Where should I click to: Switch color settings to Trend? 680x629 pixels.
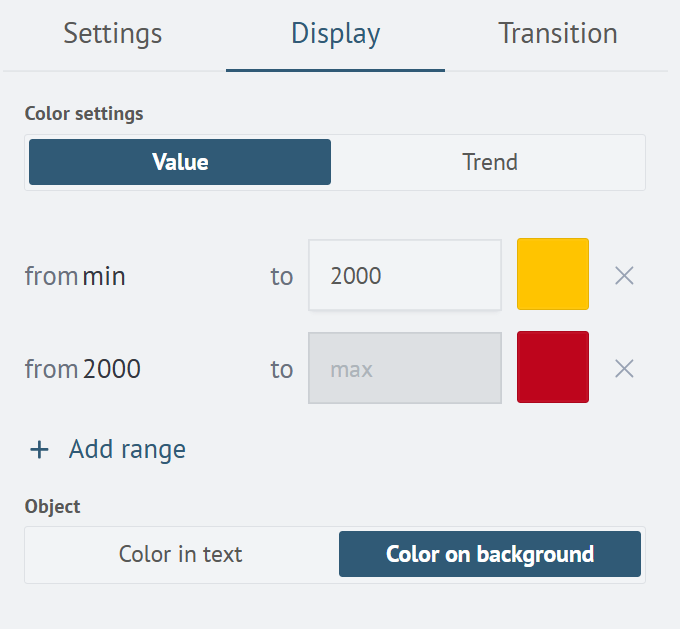tap(489, 162)
